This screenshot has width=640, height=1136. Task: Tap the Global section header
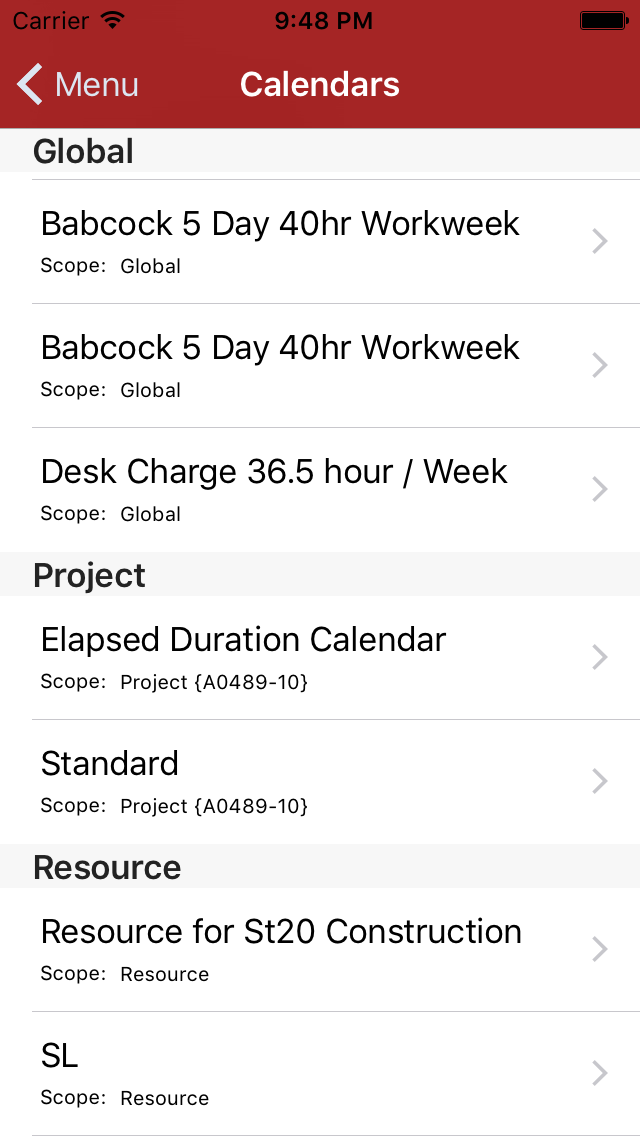tap(84, 152)
